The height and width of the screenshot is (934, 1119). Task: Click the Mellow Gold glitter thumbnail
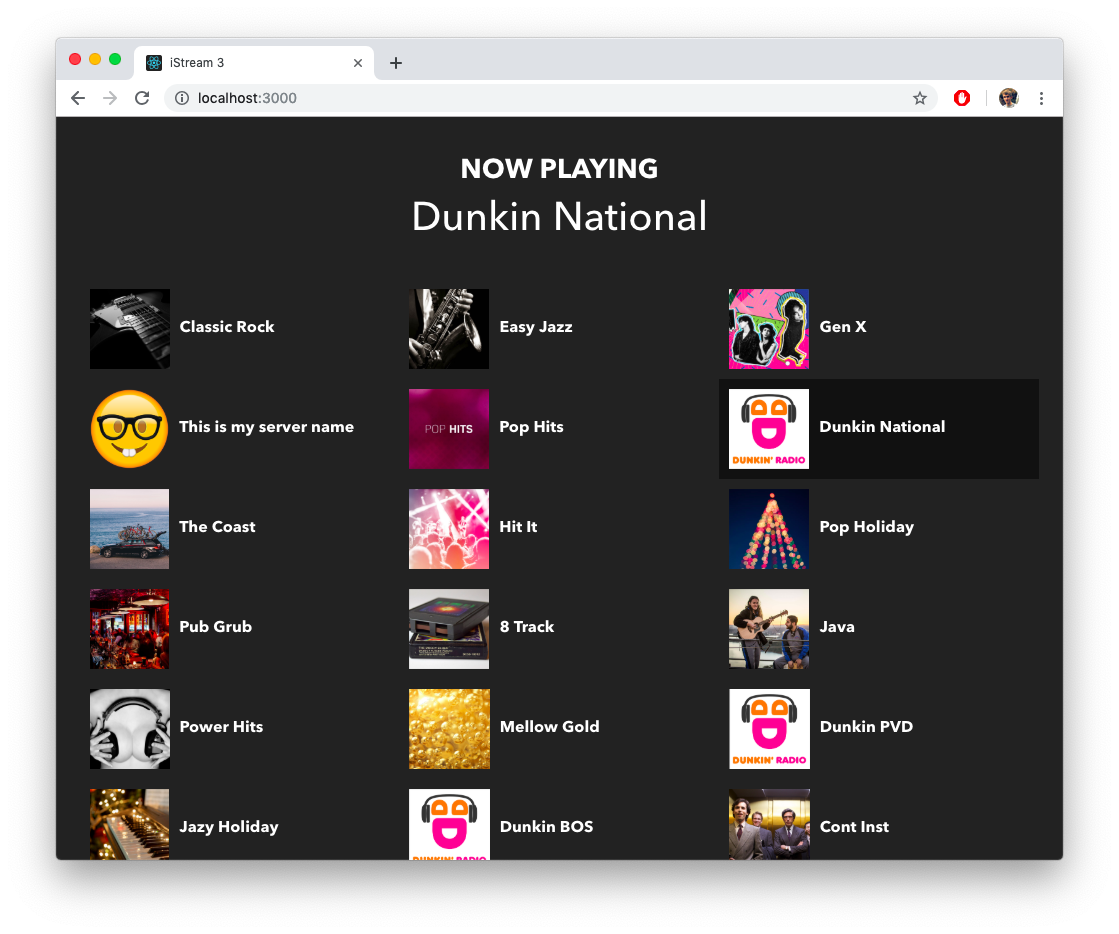[449, 729]
